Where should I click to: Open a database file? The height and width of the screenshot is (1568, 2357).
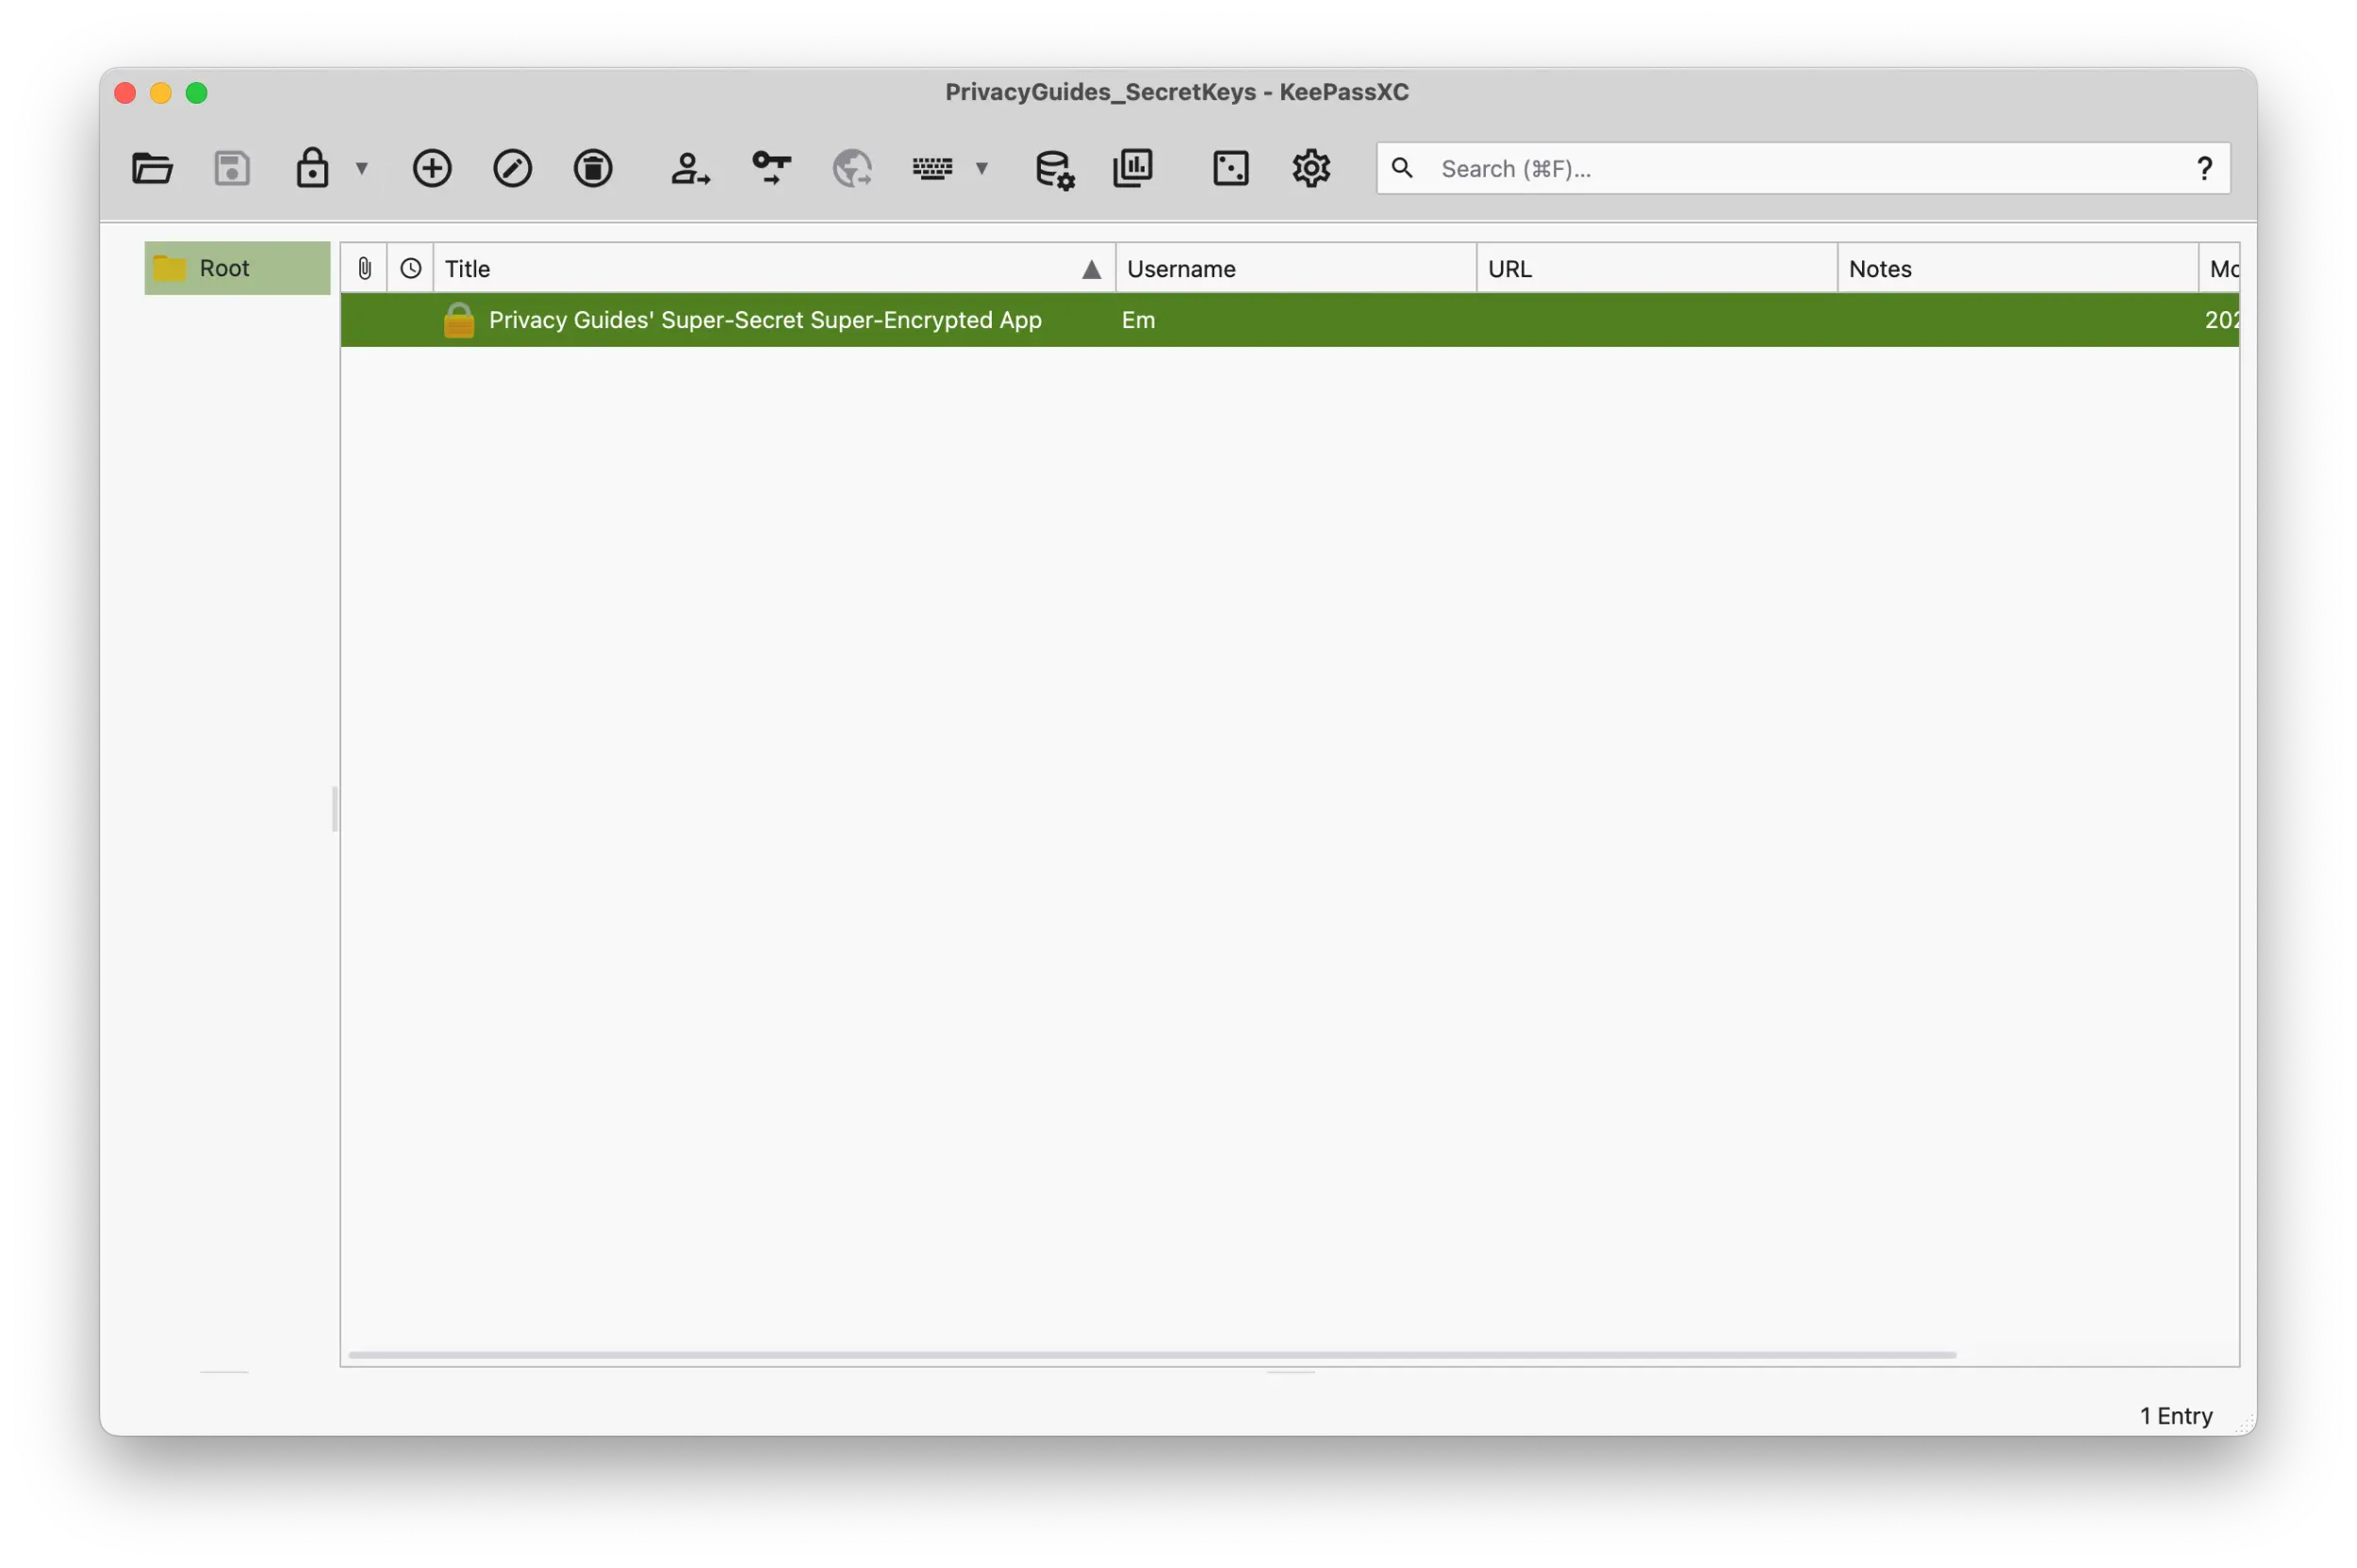tap(152, 168)
